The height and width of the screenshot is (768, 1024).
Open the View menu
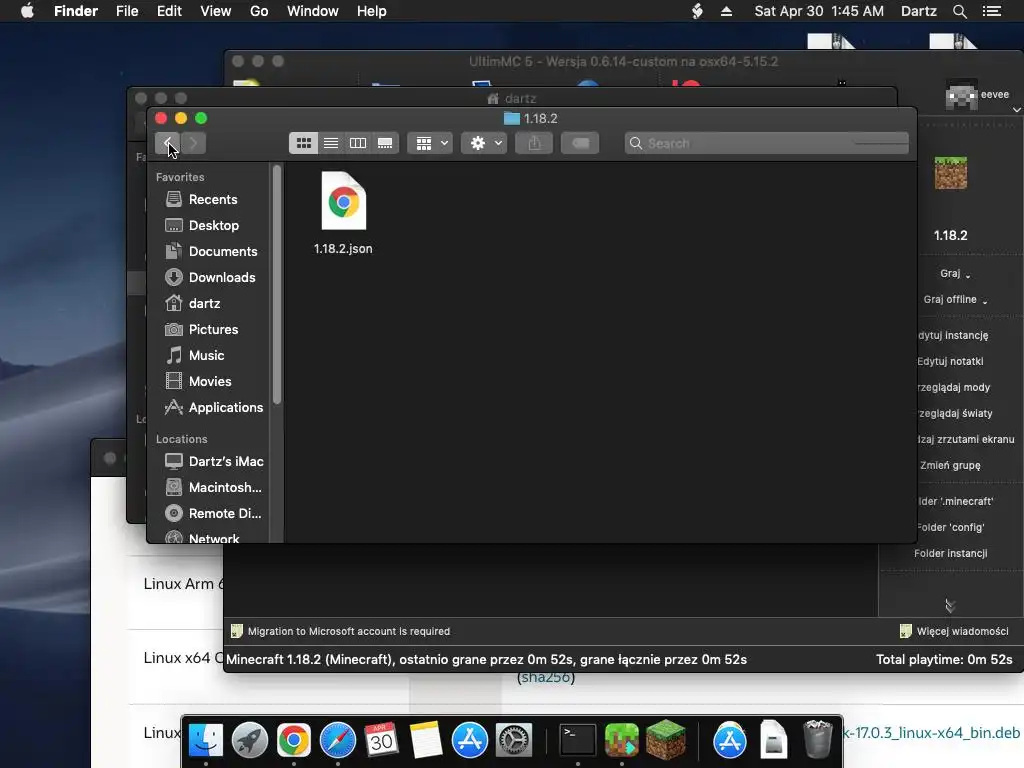[x=216, y=11]
